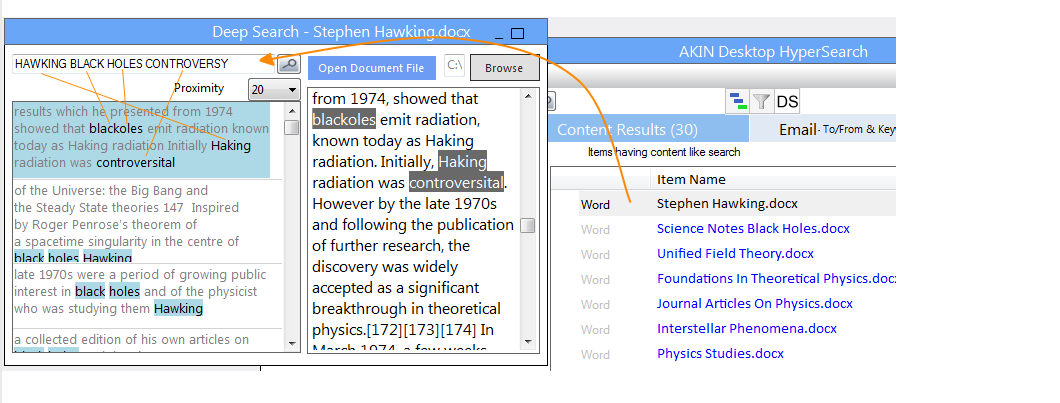Click the hierarchy view icon in HyperSearch toolbar
The width and height of the screenshot is (1060, 403).
click(737, 102)
